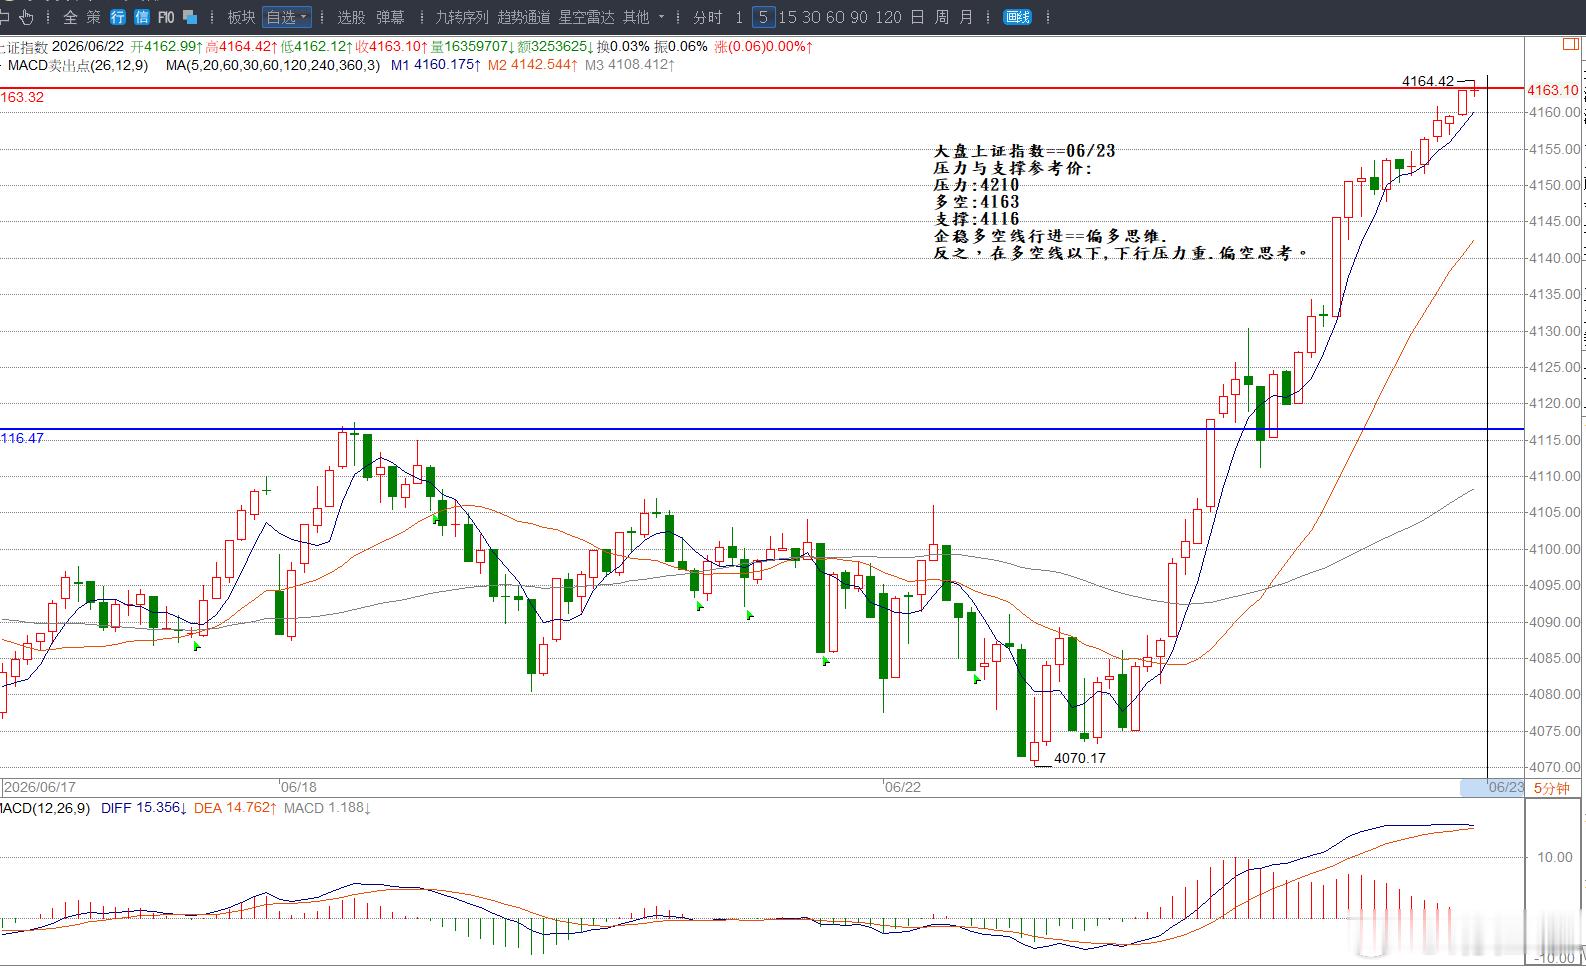
Task: Click the 多空:4163 annotation line
Action: coord(976,202)
